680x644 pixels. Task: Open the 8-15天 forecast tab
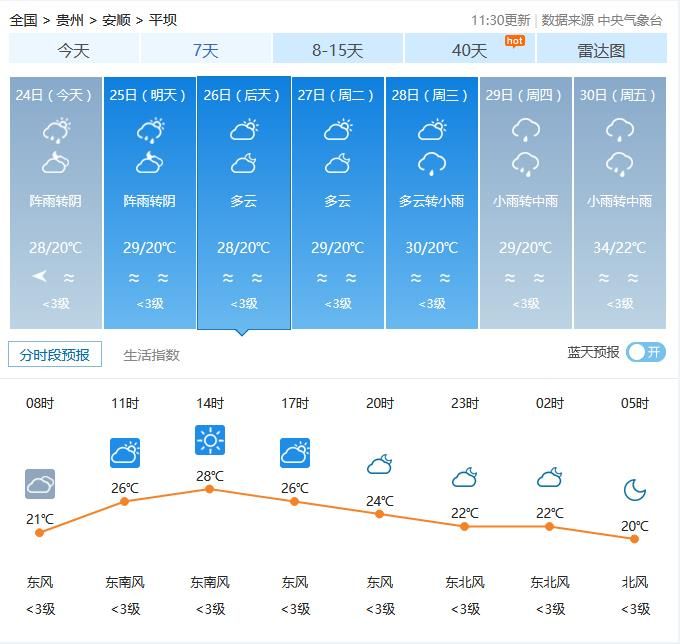(337, 50)
